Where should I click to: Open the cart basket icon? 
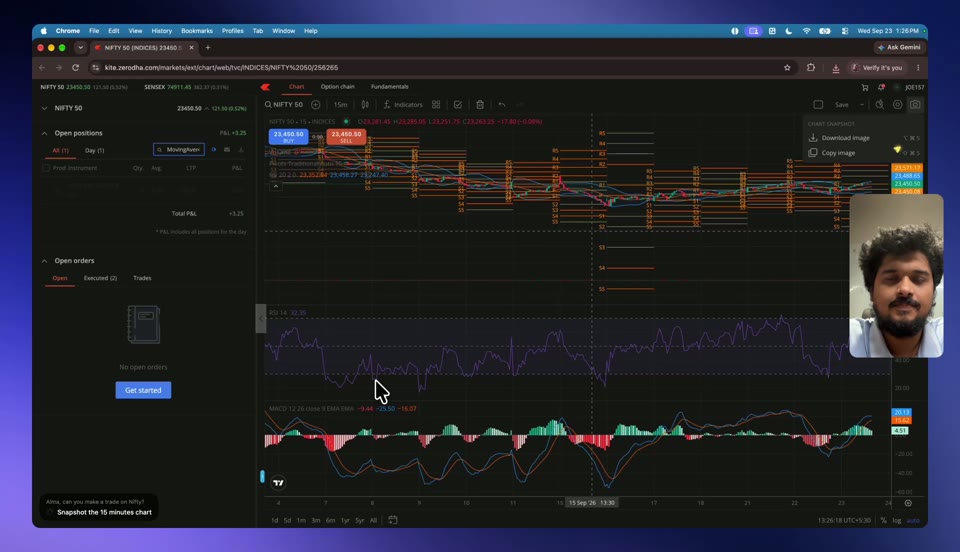click(x=865, y=88)
